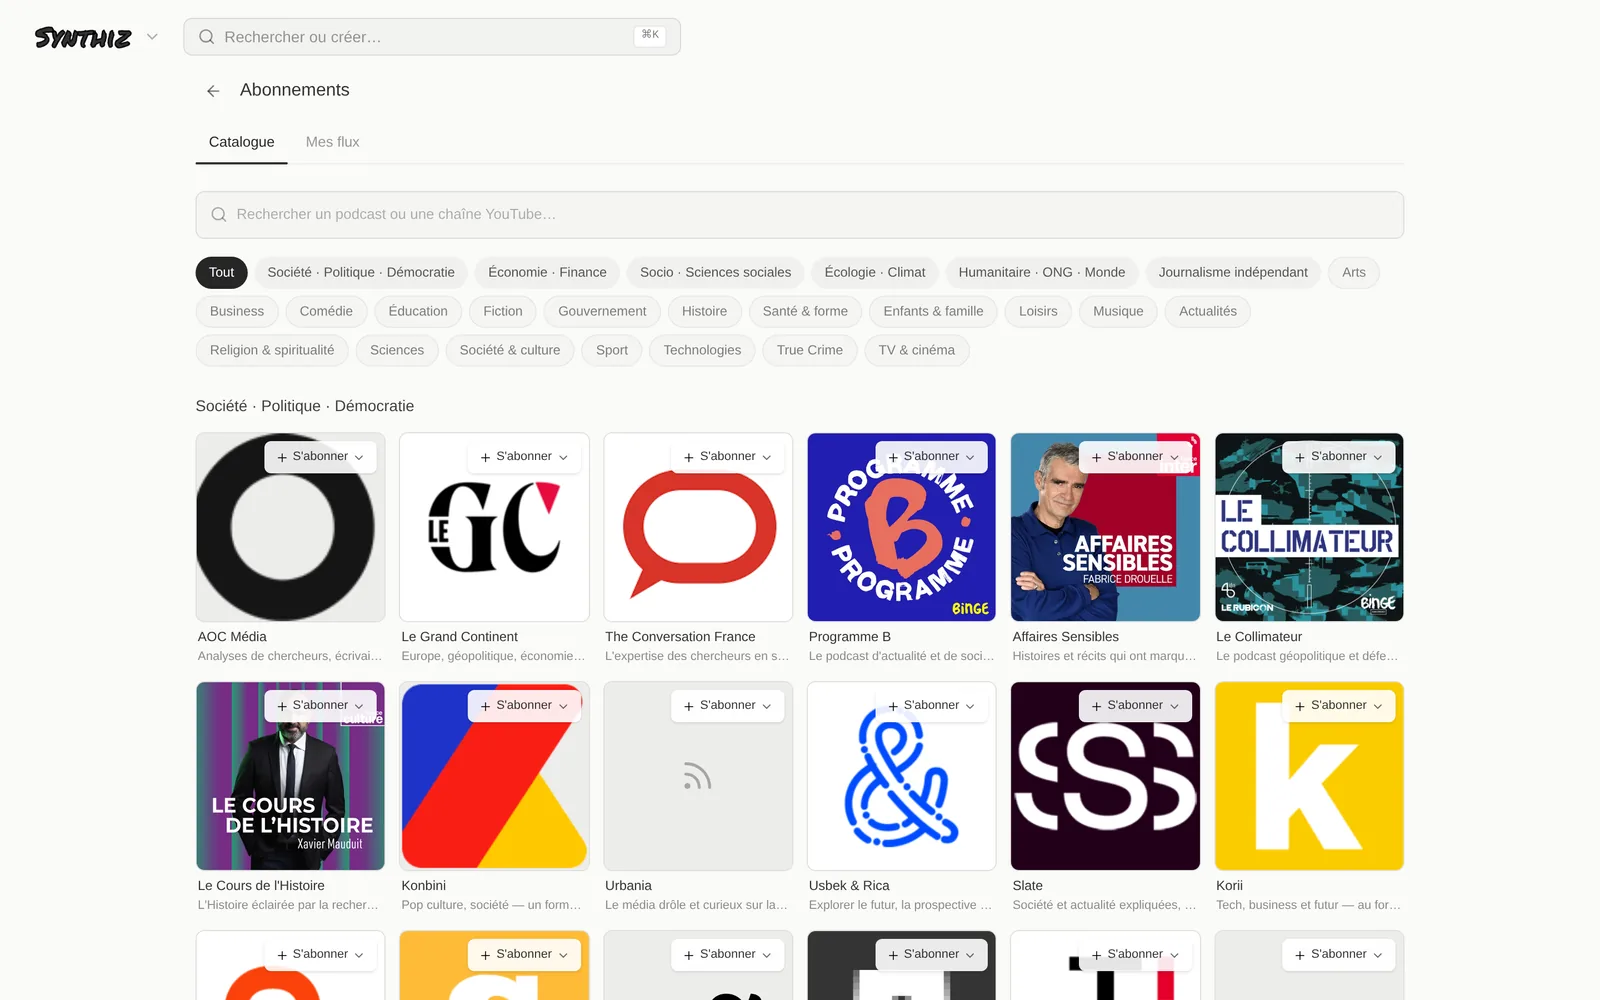1600x1000 pixels.
Task: Click the plus icon in Korii's S'abonner
Action: 1300,706
